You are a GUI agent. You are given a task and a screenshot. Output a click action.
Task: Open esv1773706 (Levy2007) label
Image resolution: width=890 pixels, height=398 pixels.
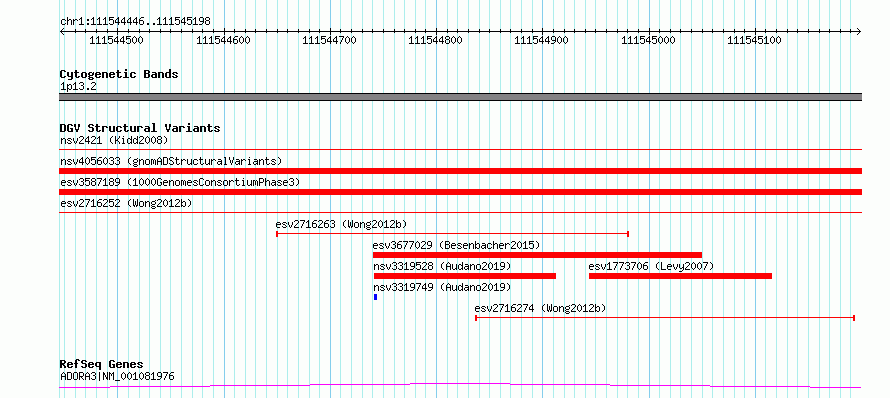click(651, 266)
